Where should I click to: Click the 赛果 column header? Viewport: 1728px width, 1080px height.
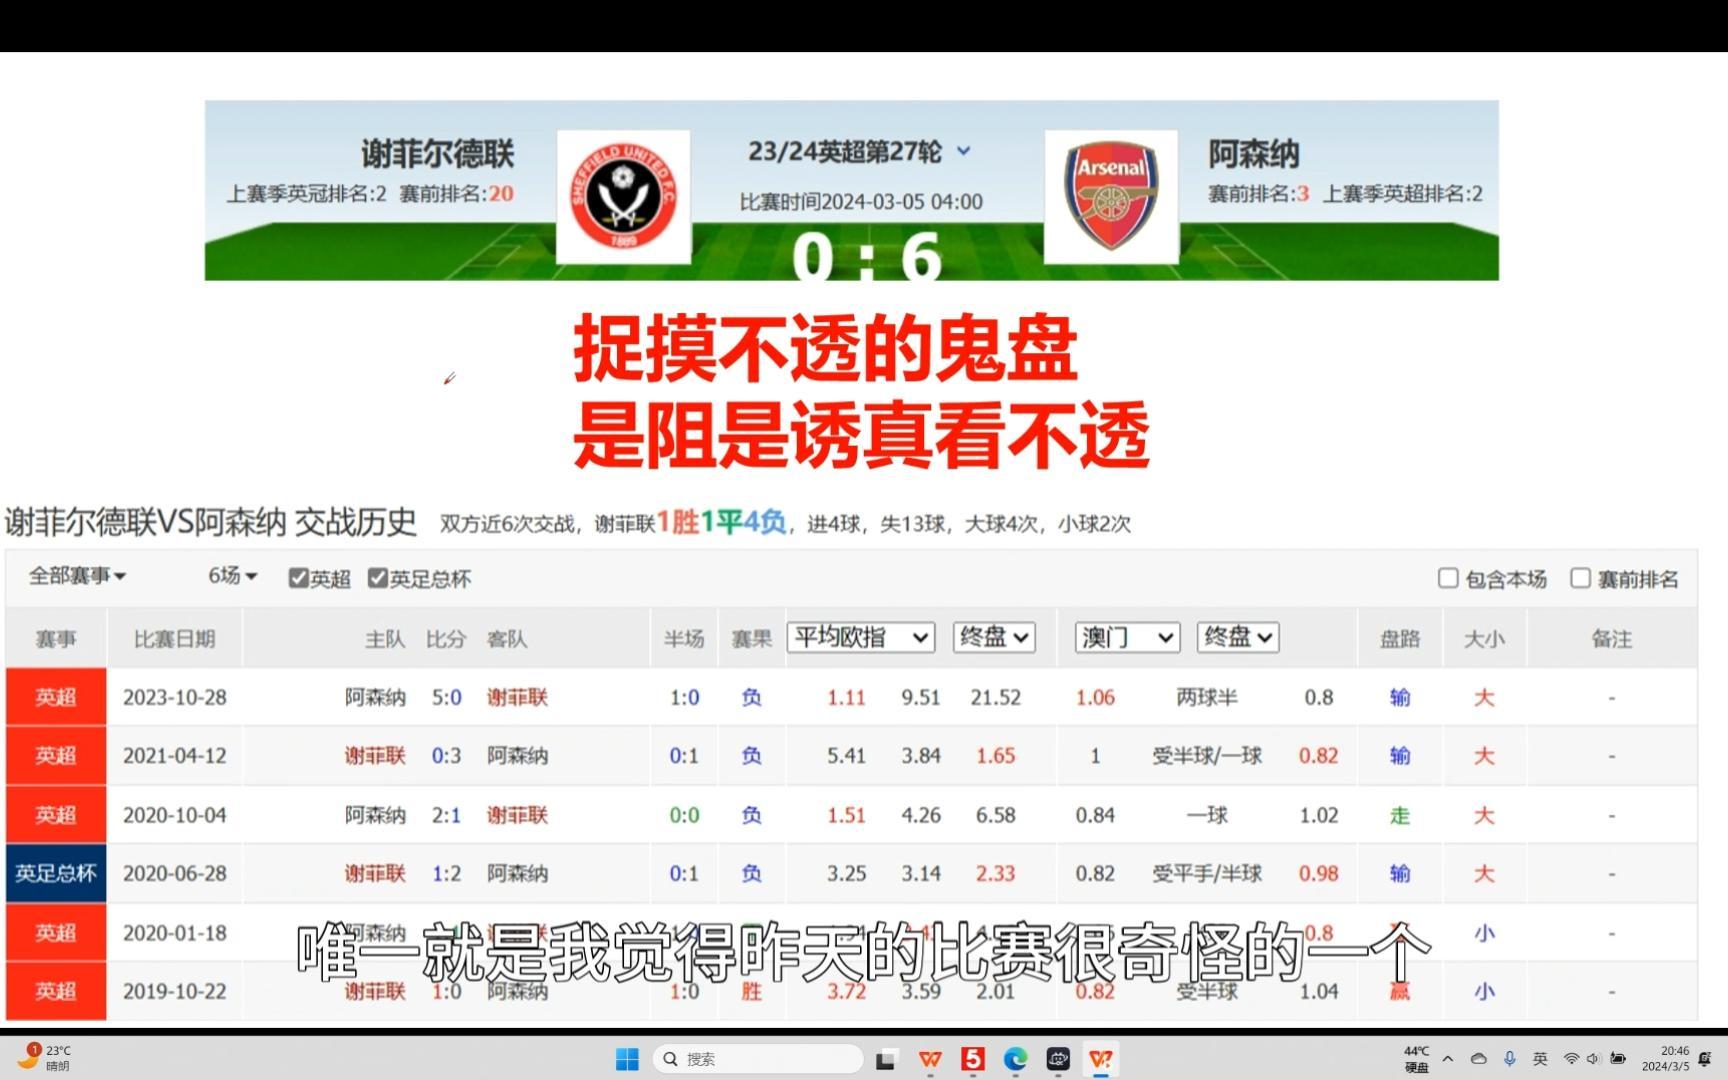coord(752,639)
